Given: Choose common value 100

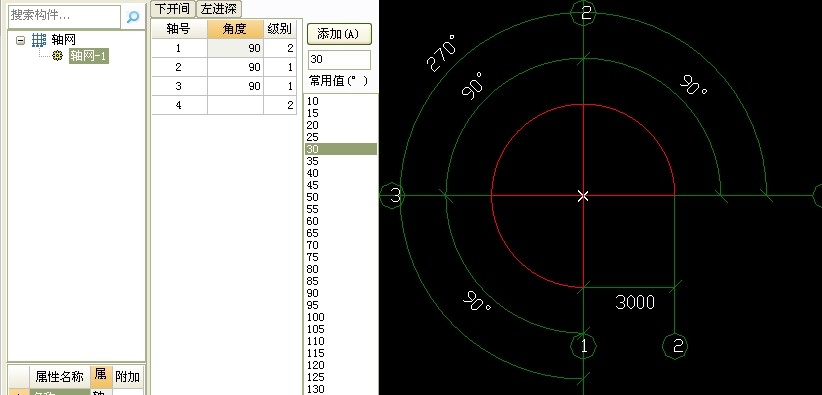Looking at the screenshot, I should [341, 317].
